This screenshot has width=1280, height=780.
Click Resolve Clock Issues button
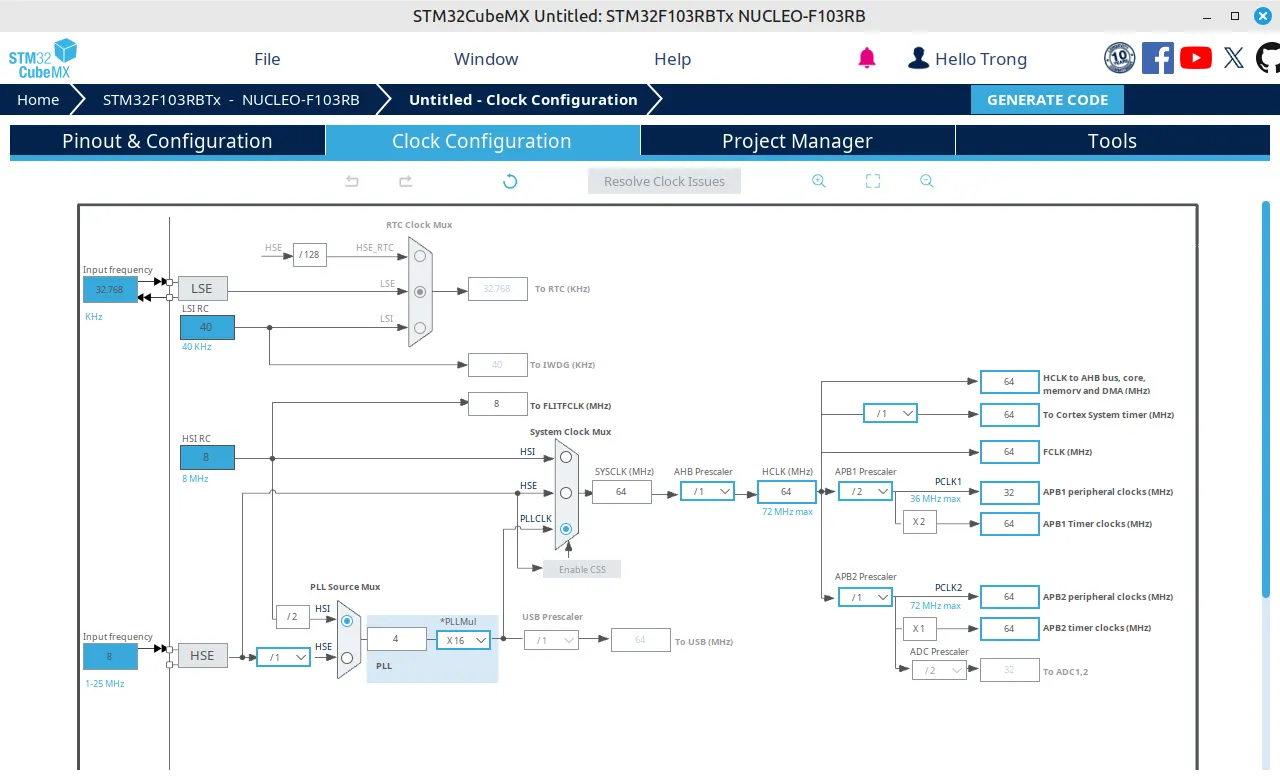pyautogui.click(x=664, y=181)
